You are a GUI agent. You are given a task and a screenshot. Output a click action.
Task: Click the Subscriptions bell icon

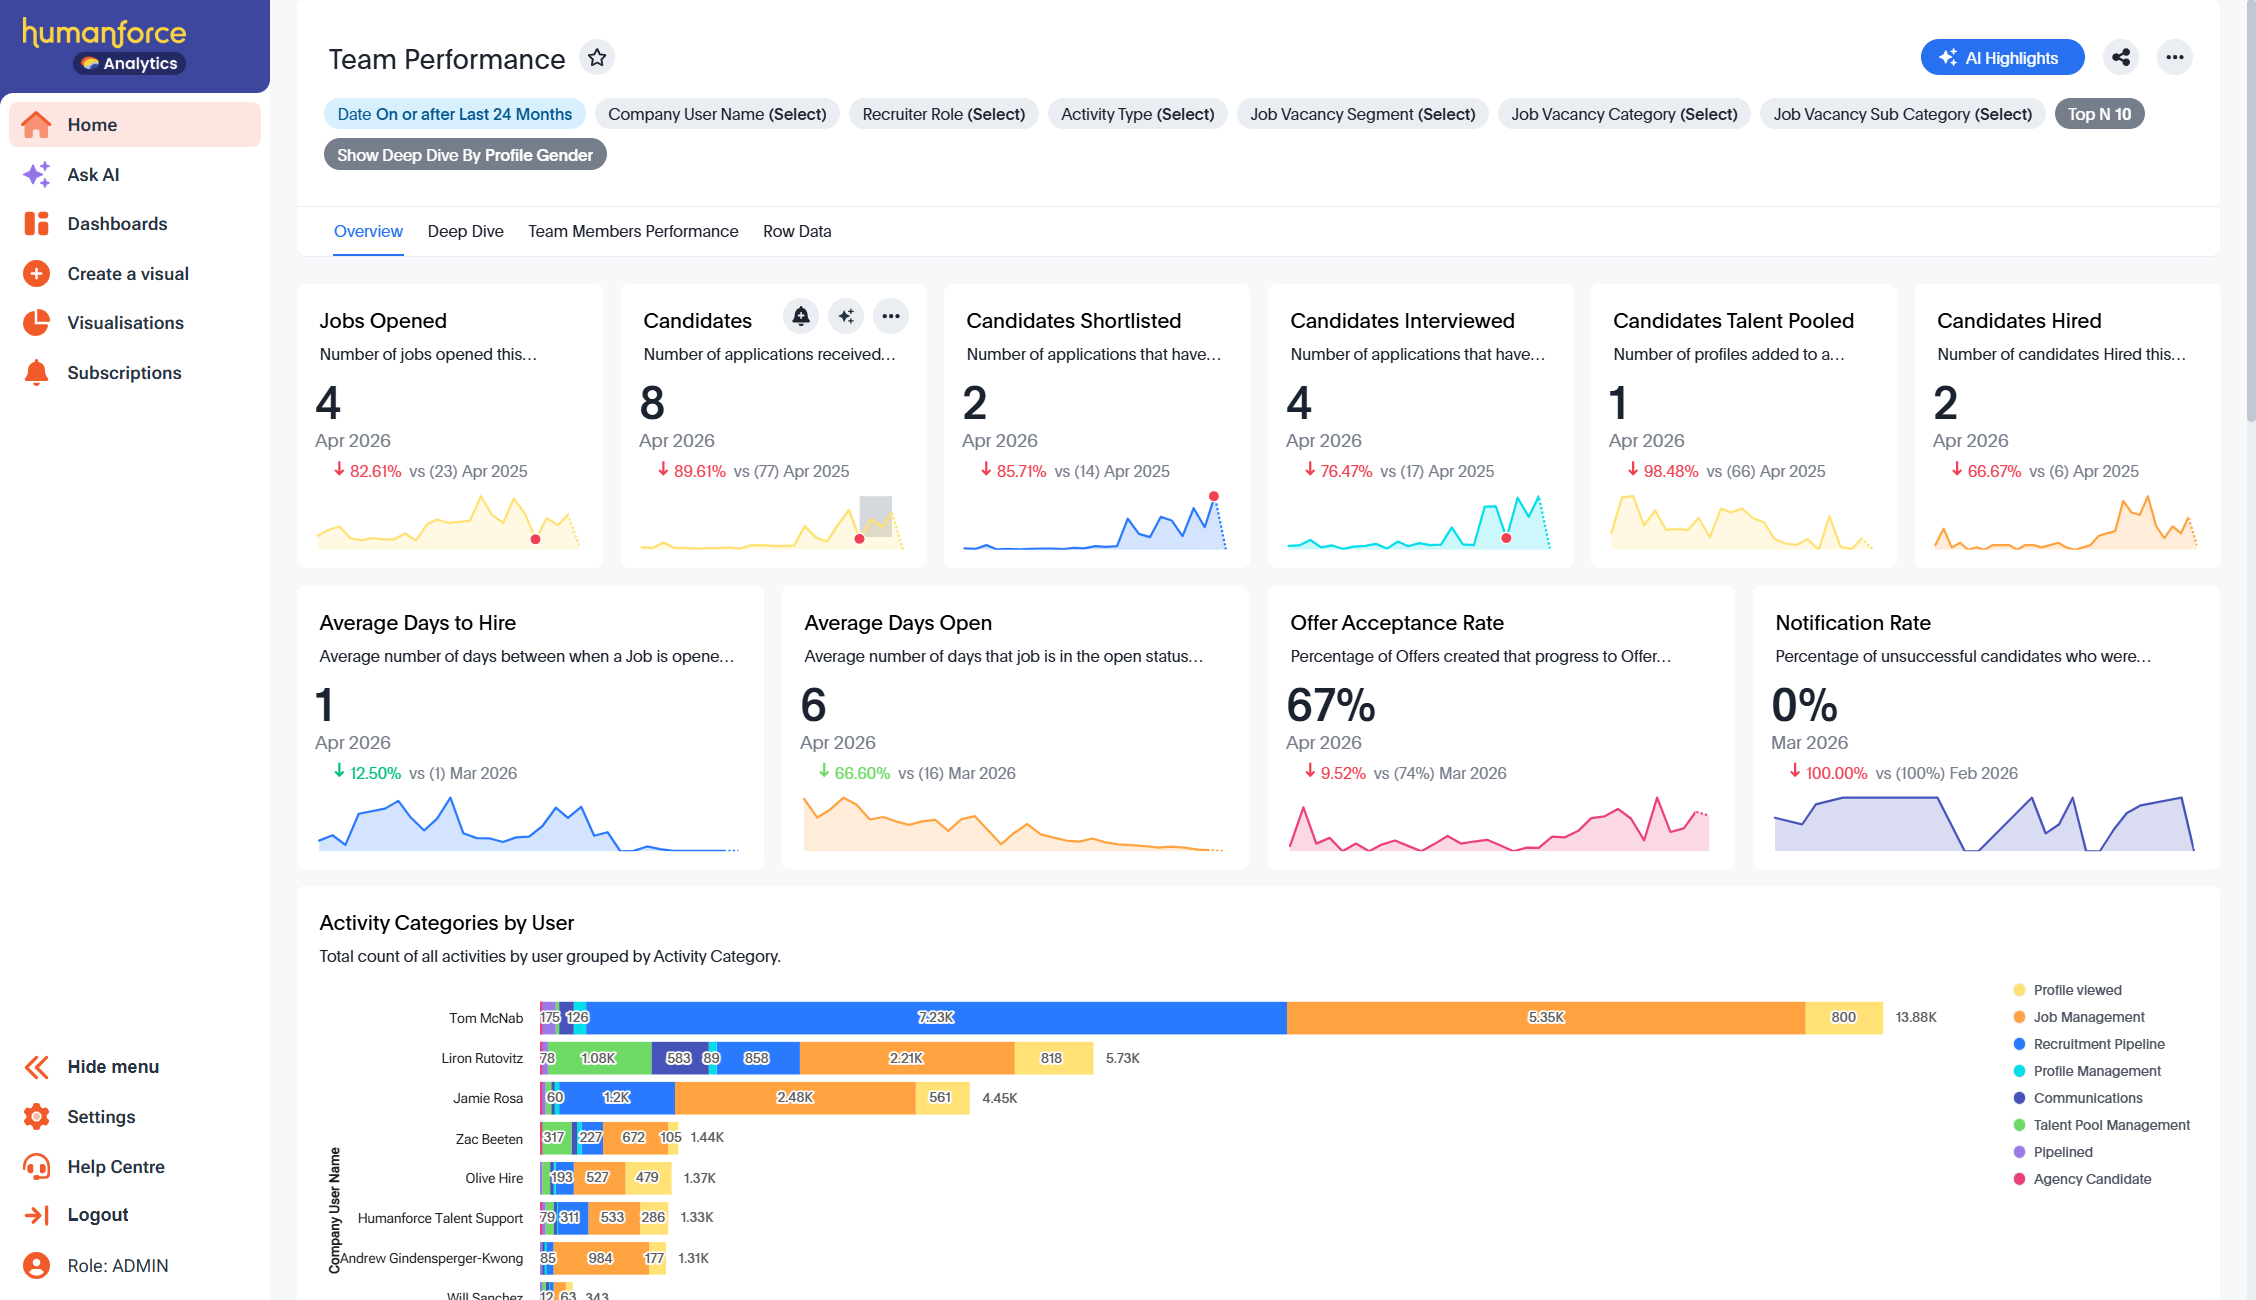coord(37,373)
